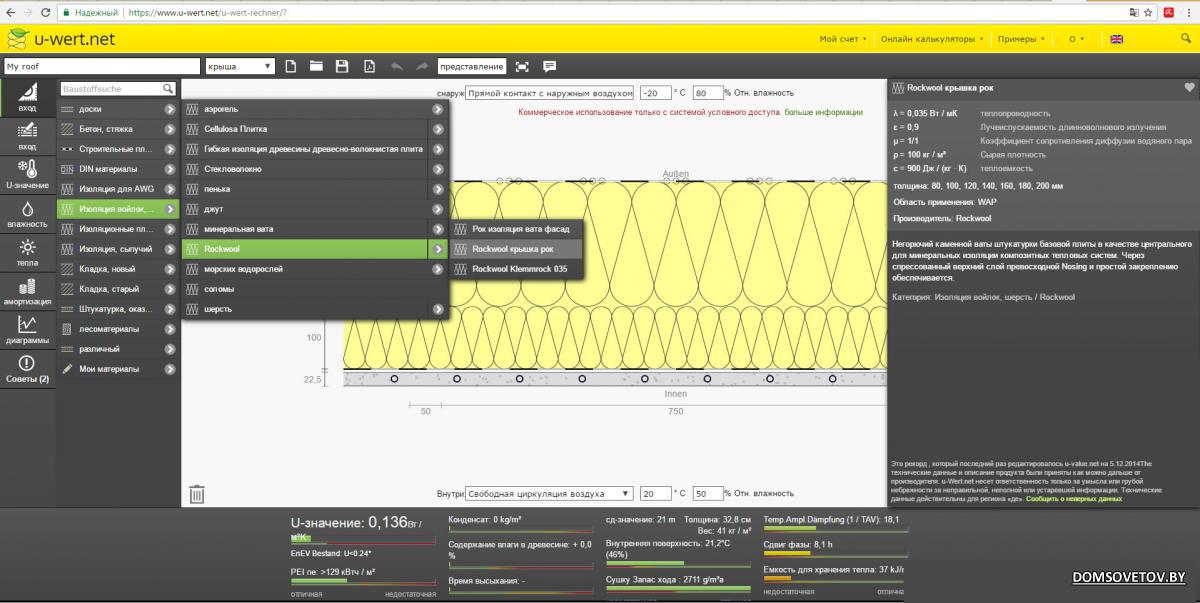The width and height of the screenshot is (1200, 603).
Task: Open Советы (2) tips section
Action: coord(27,369)
